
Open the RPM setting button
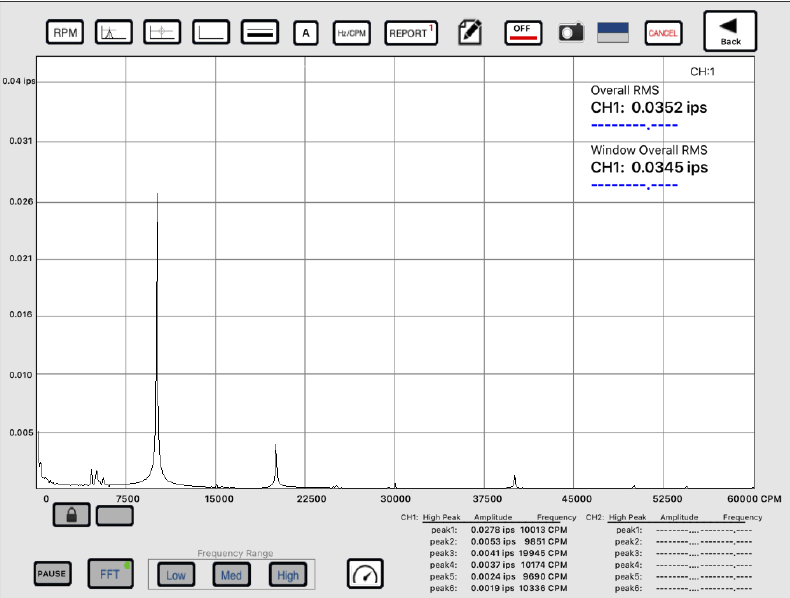point(65,33)
